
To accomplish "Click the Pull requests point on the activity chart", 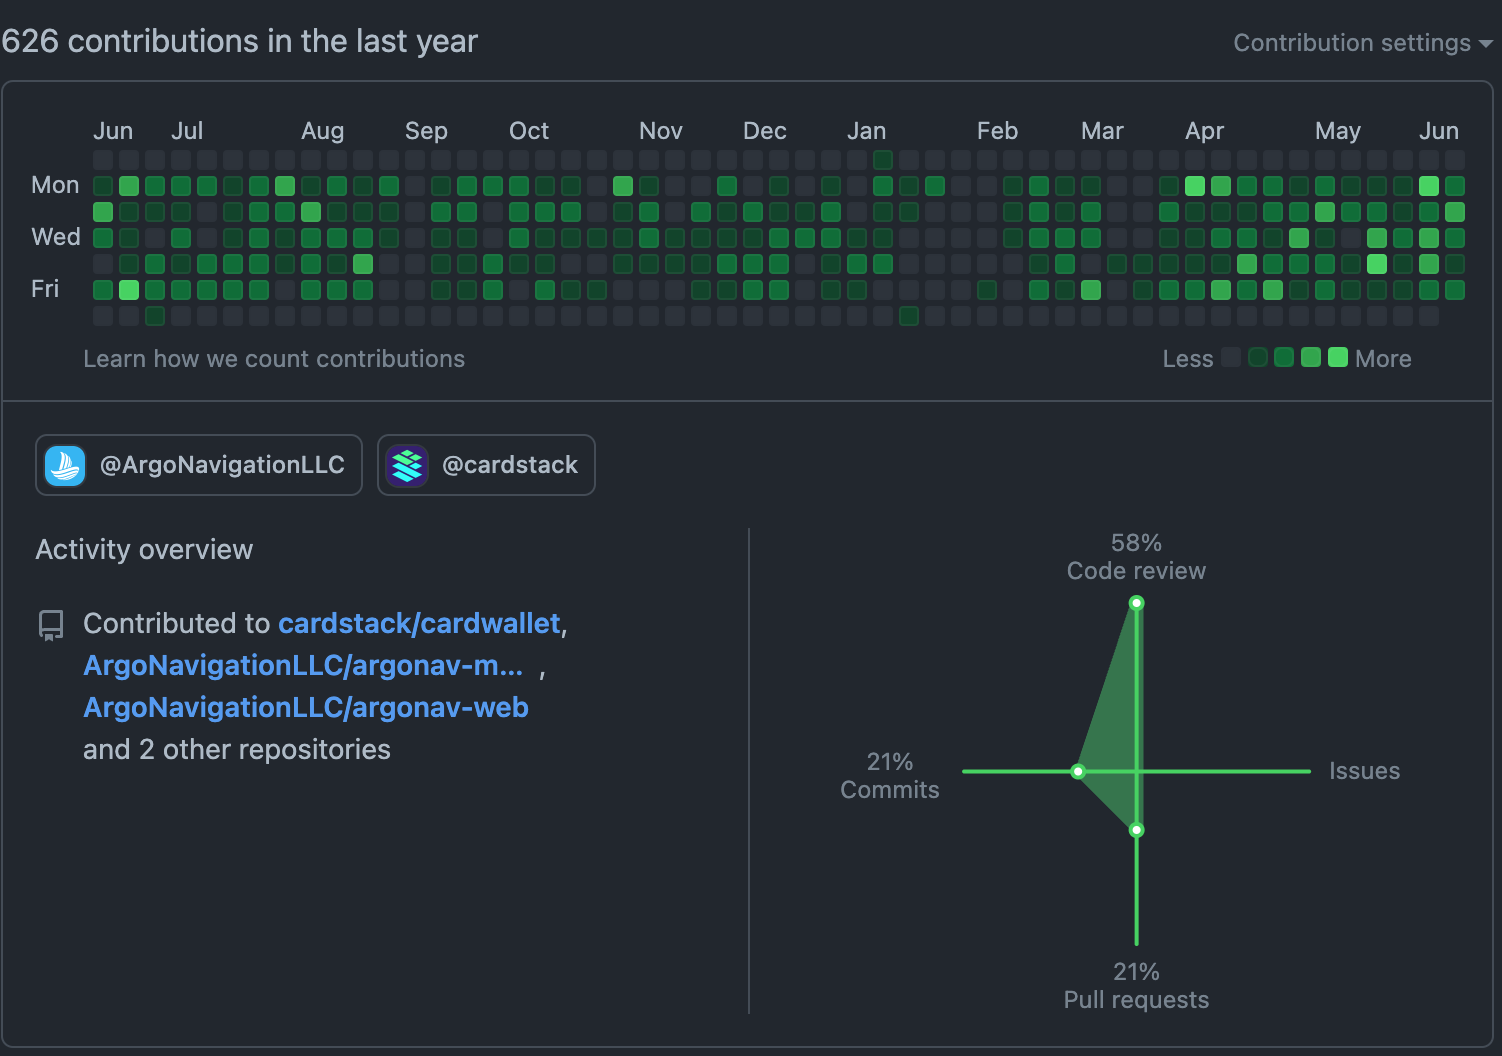I will pos(1136,830).
